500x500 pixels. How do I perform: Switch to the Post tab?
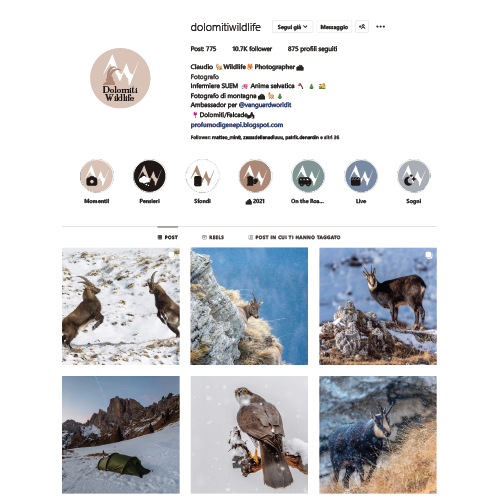pos(168,237)
